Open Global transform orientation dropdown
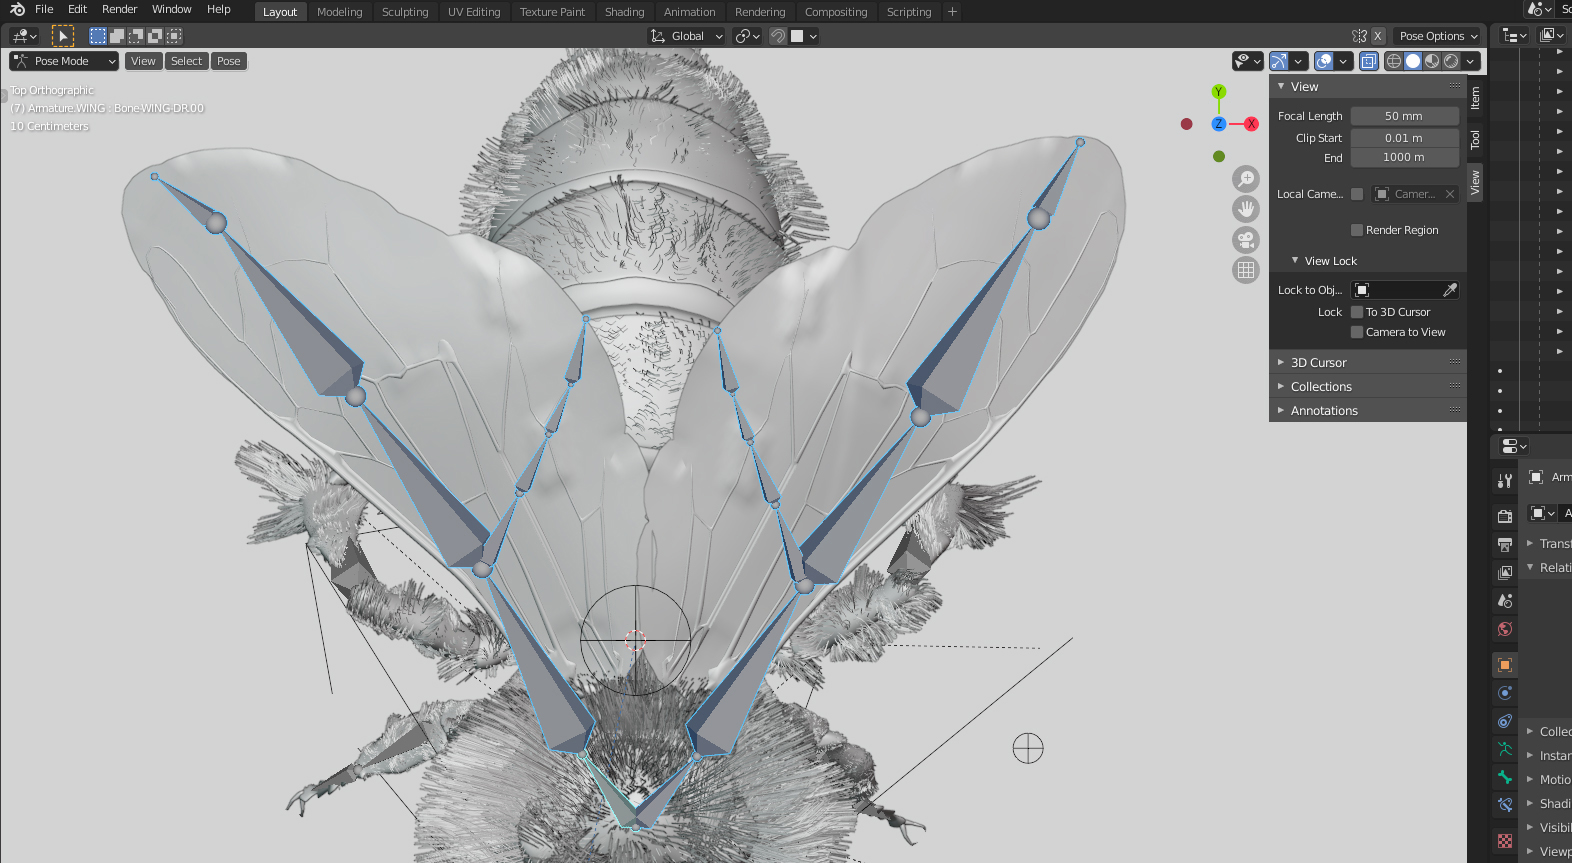The image size is (1572, 863). [x=686, y=36]
